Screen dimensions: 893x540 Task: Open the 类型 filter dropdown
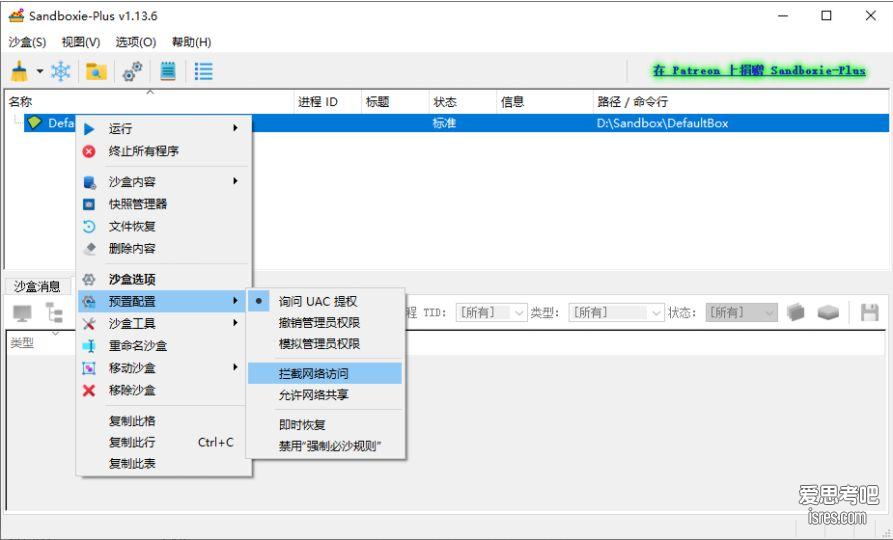(x=616, y=313)
